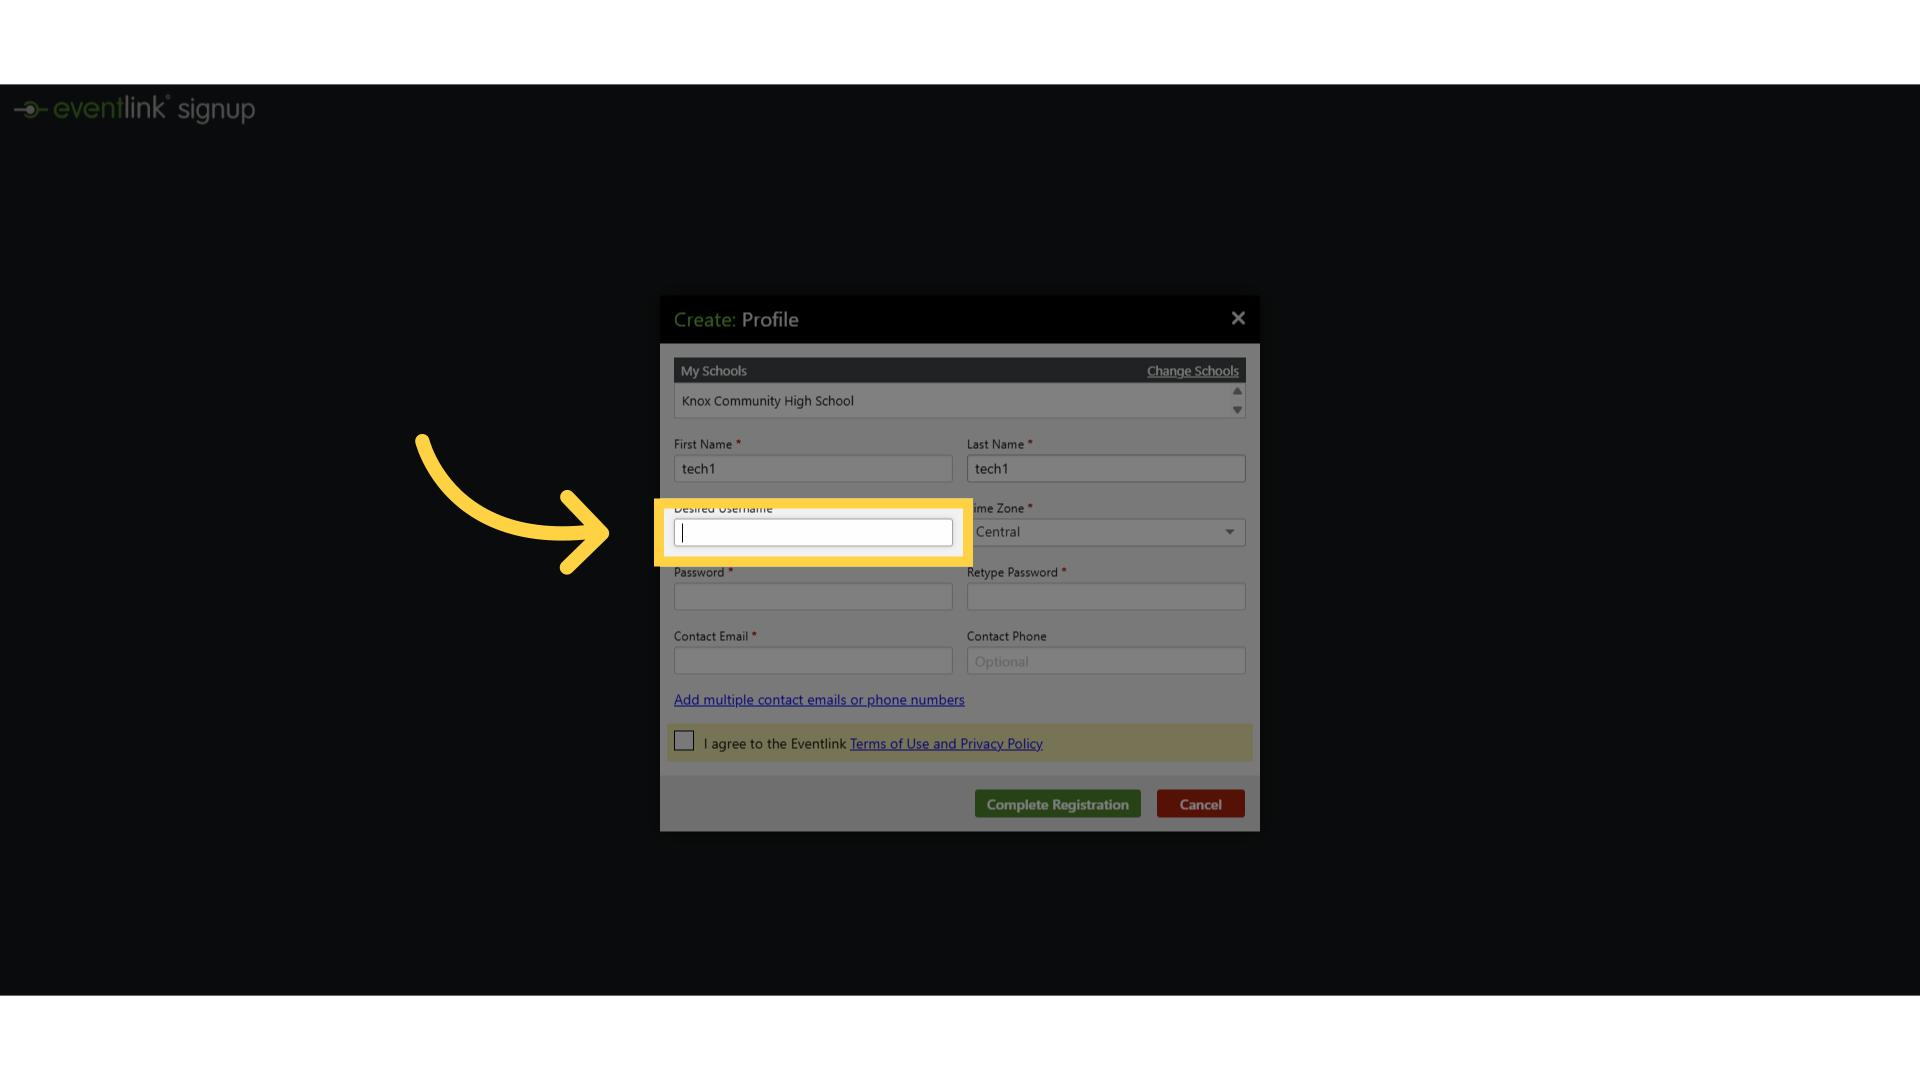Open the Time Zone dropdown showing Central
Viewport: 1920px width, 1080px height.
1106,533
